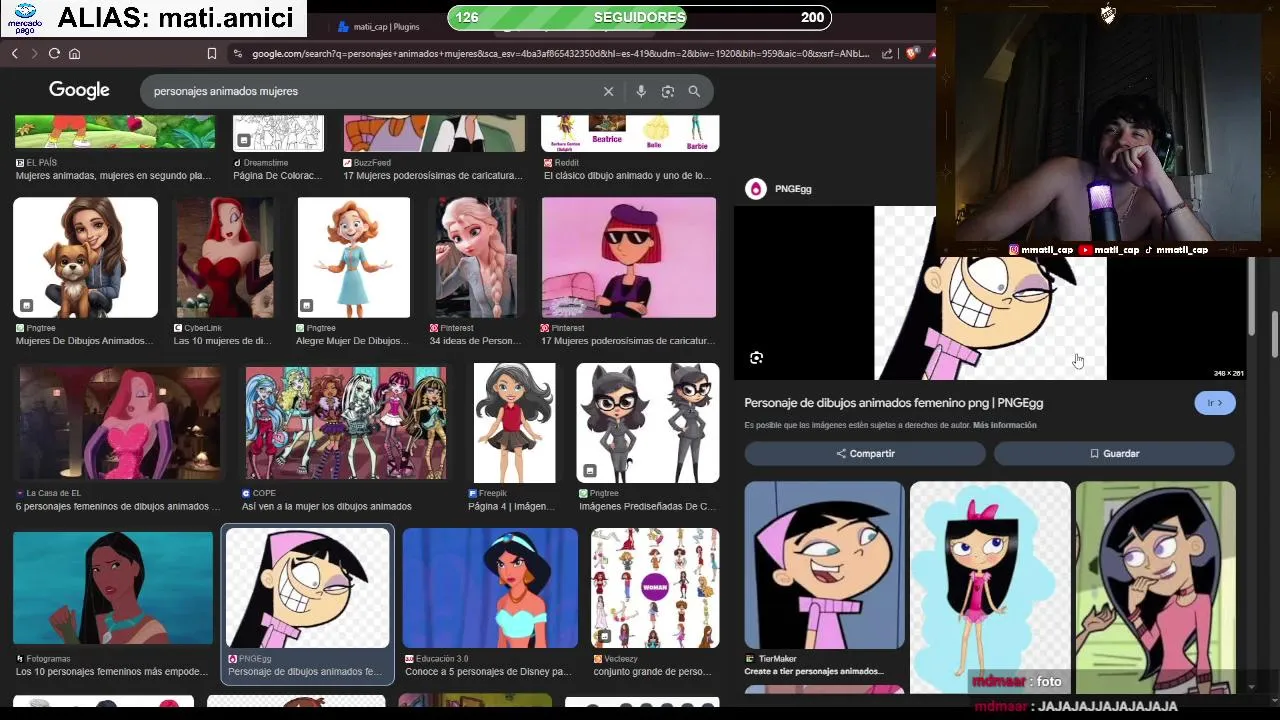1280x720 pixels.
Task: Open TierMaker related image of Trixie
Action: (825, 565)
